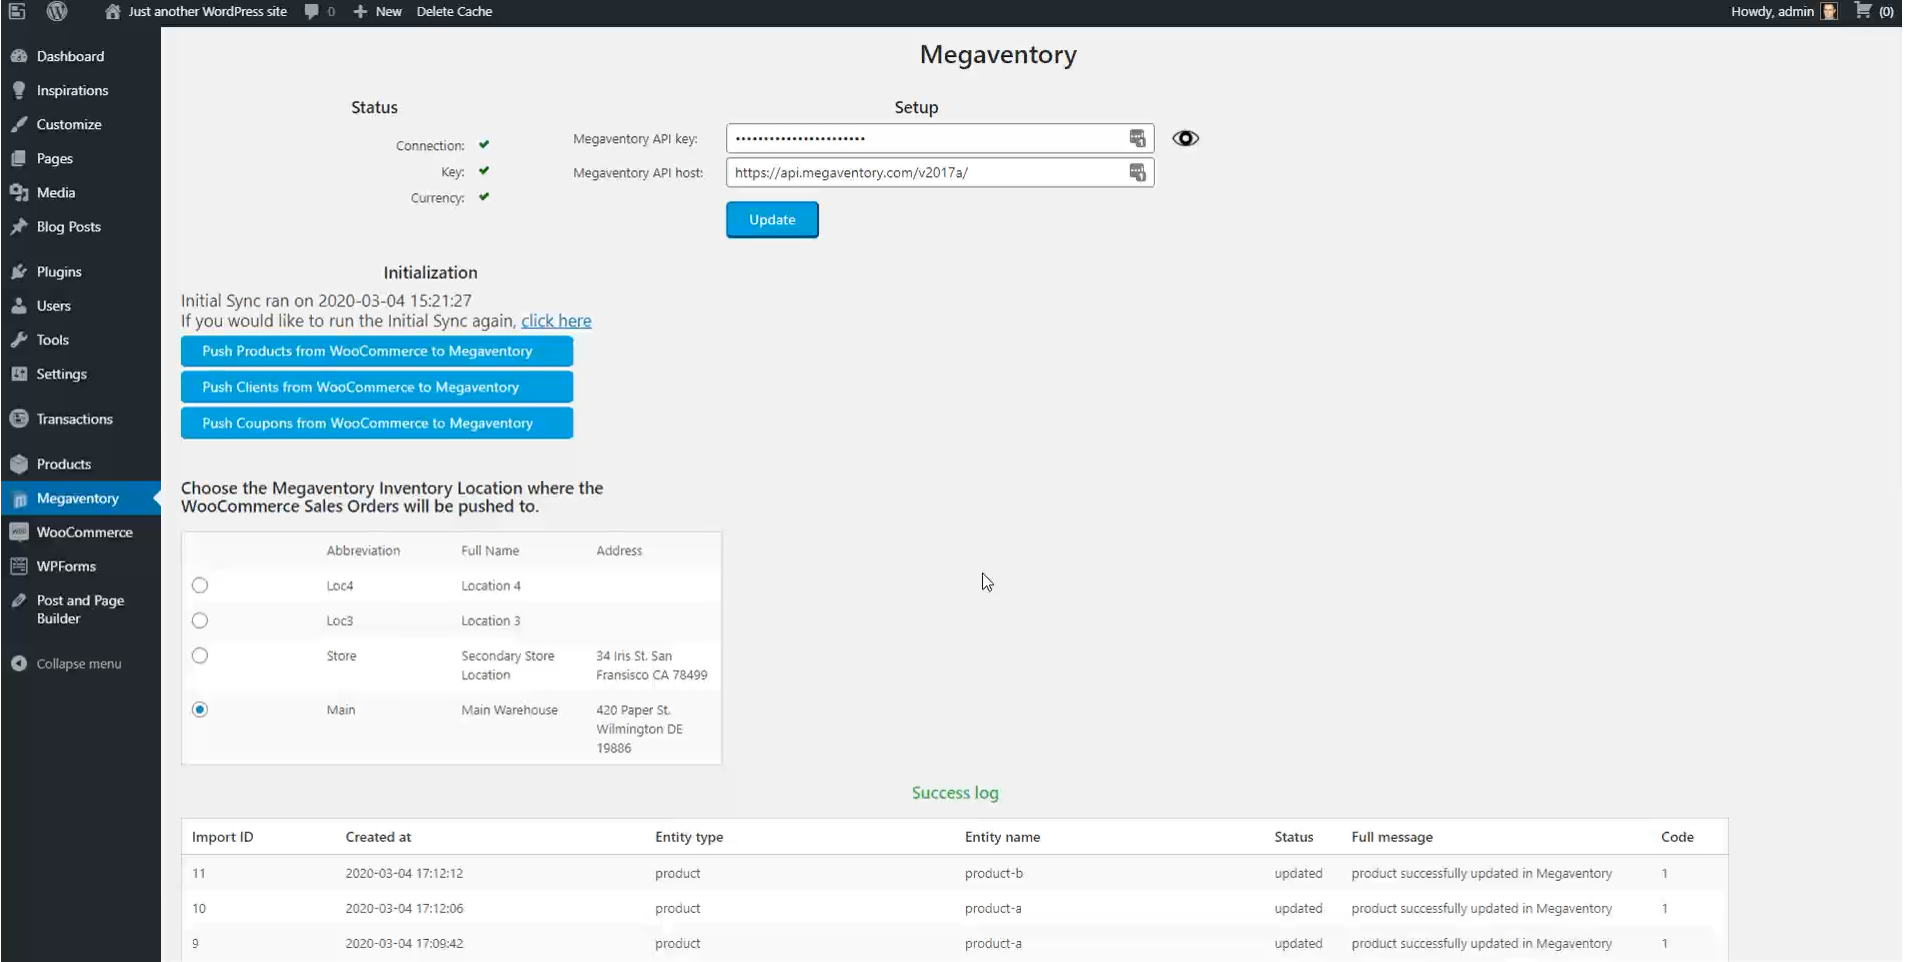Open the comments icon in admin bar
The image size is (1919, 962).
tap(314, 11)
